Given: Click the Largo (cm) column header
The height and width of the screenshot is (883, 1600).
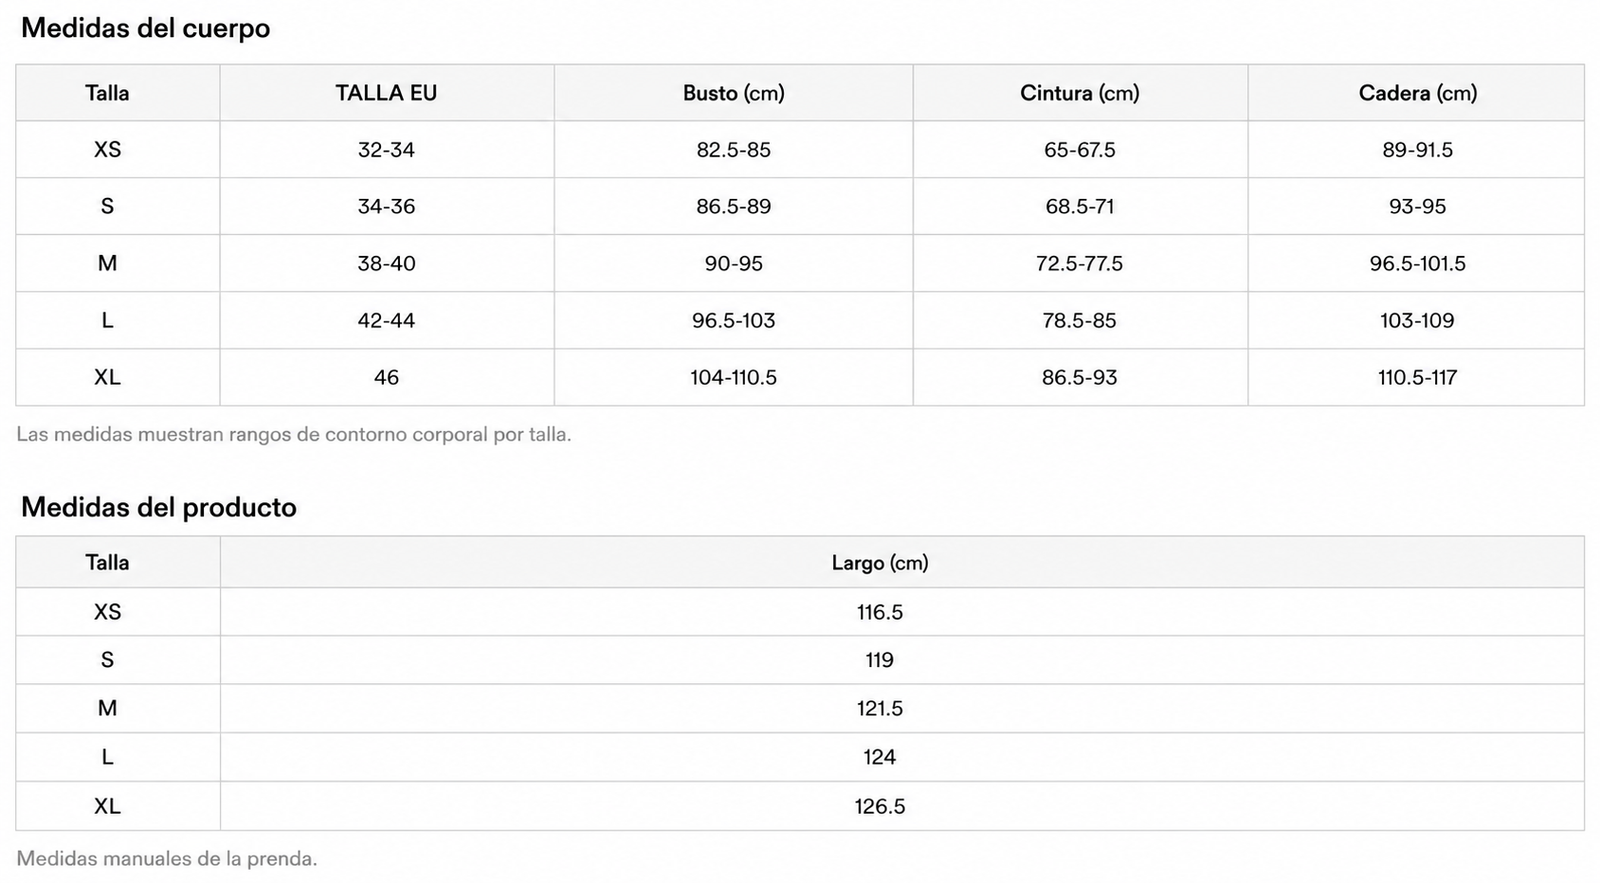Looking at the screenshot, I should click(880, 563).
